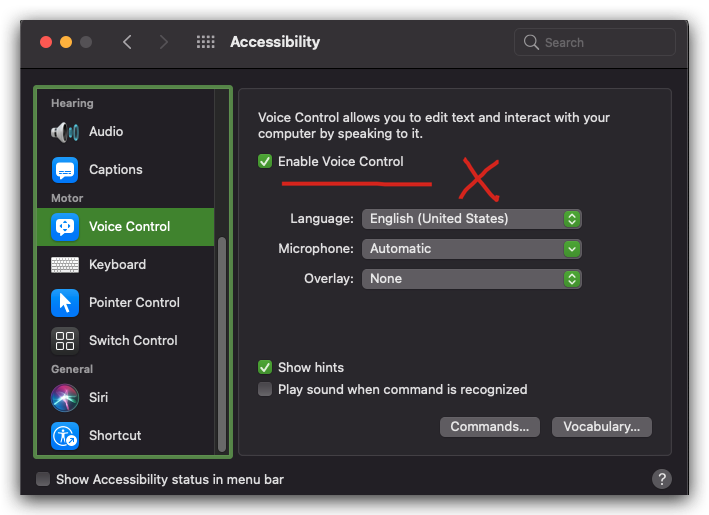Click the Commands... button
Viewport: 709px width, 515px height.
(489, 426)
